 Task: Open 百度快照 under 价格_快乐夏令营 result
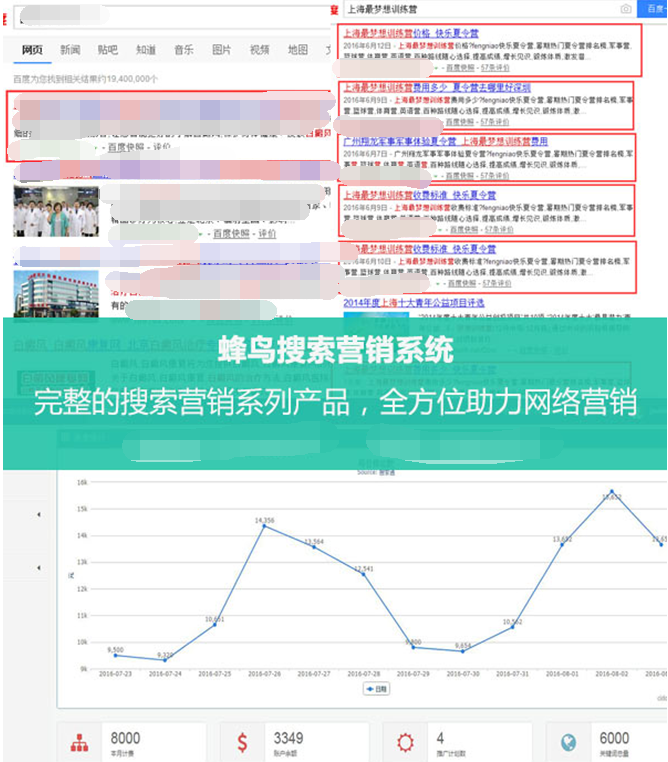(460, 68)
